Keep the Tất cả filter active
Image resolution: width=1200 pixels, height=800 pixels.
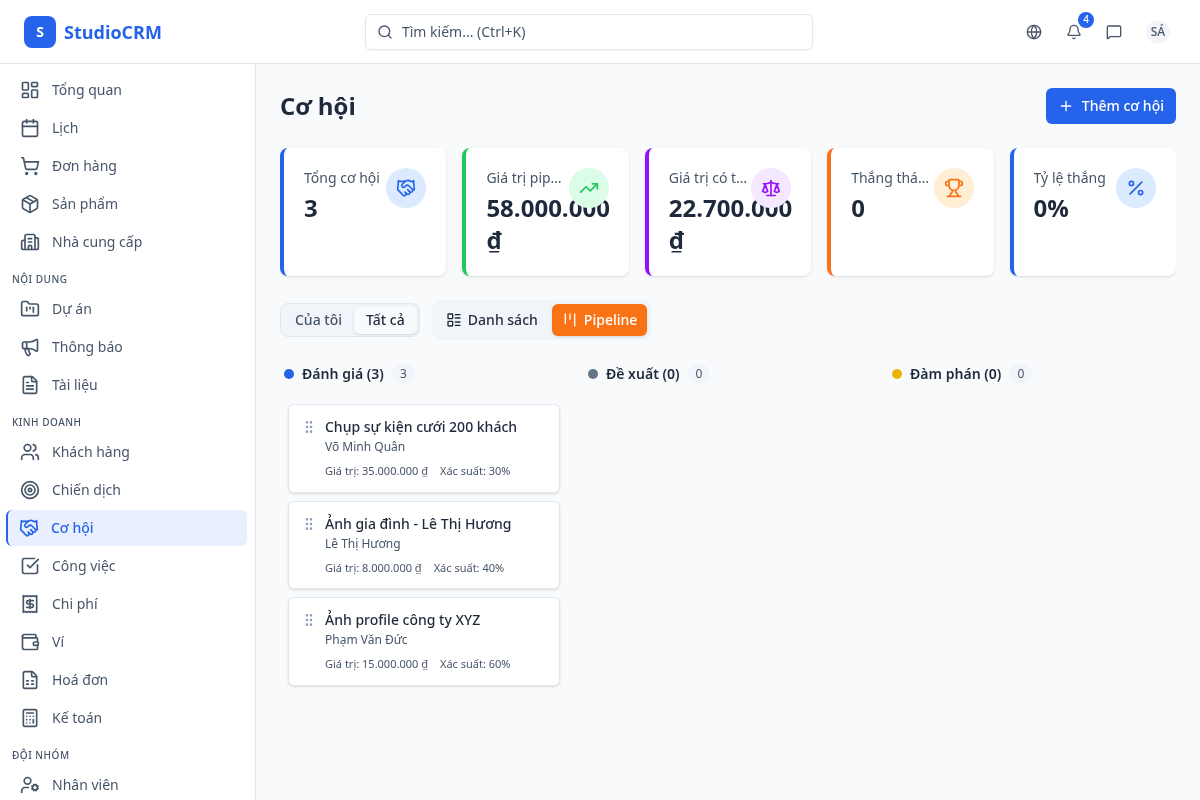pos(386,319)
